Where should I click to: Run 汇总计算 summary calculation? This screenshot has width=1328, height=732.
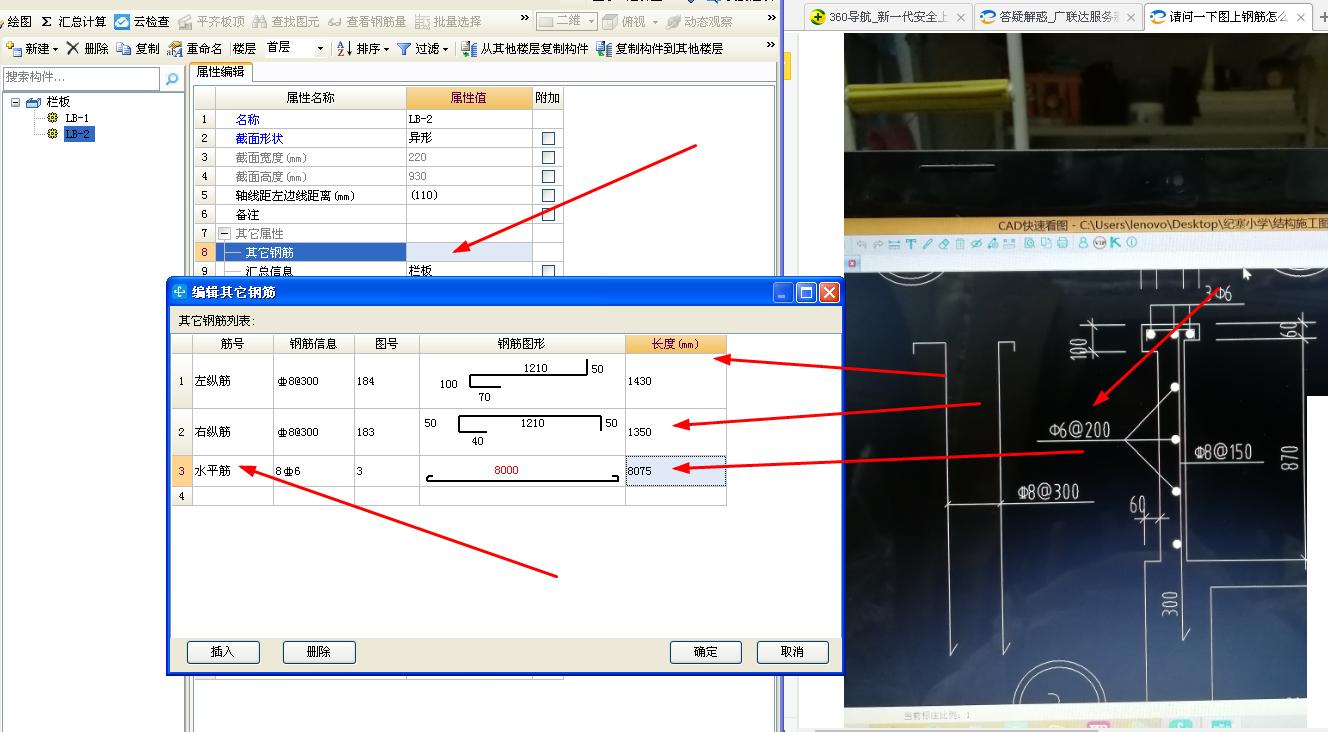click(x=74, y=21)
